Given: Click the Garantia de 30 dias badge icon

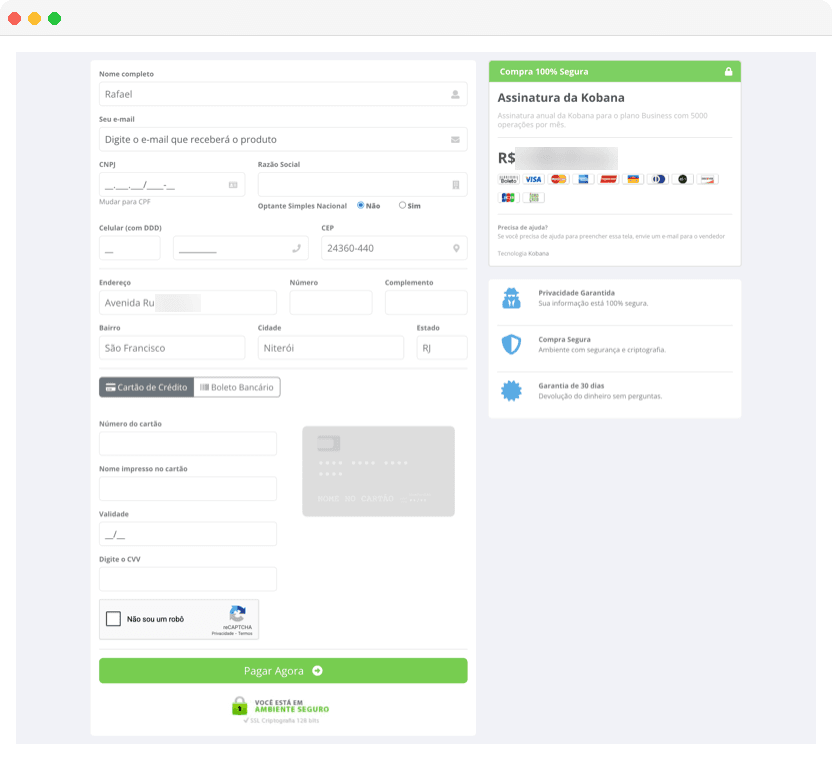Looking at the screenshot, I should coord(512,390).
